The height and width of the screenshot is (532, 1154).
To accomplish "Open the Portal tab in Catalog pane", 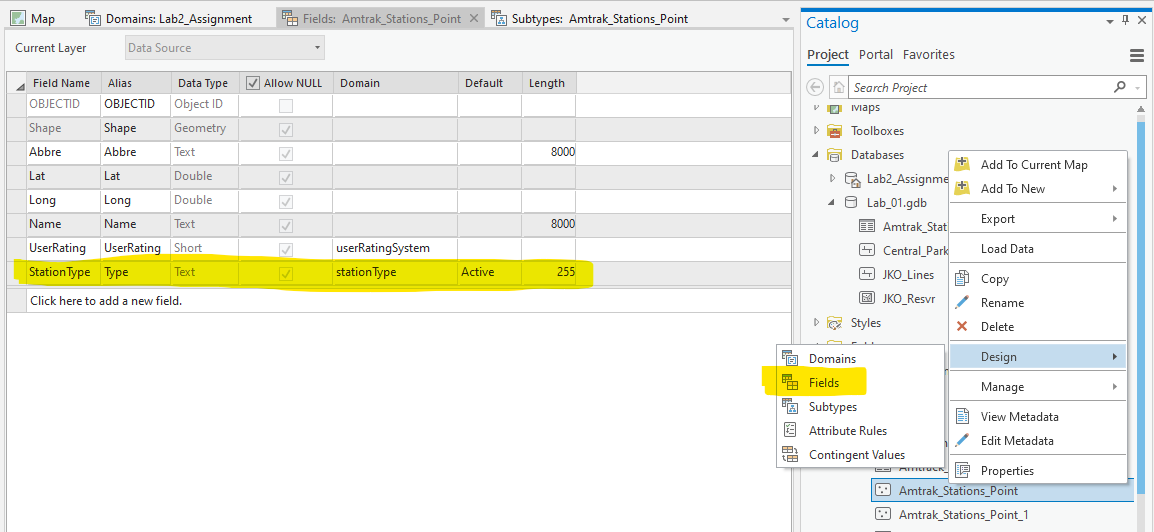I will point(876,55).
